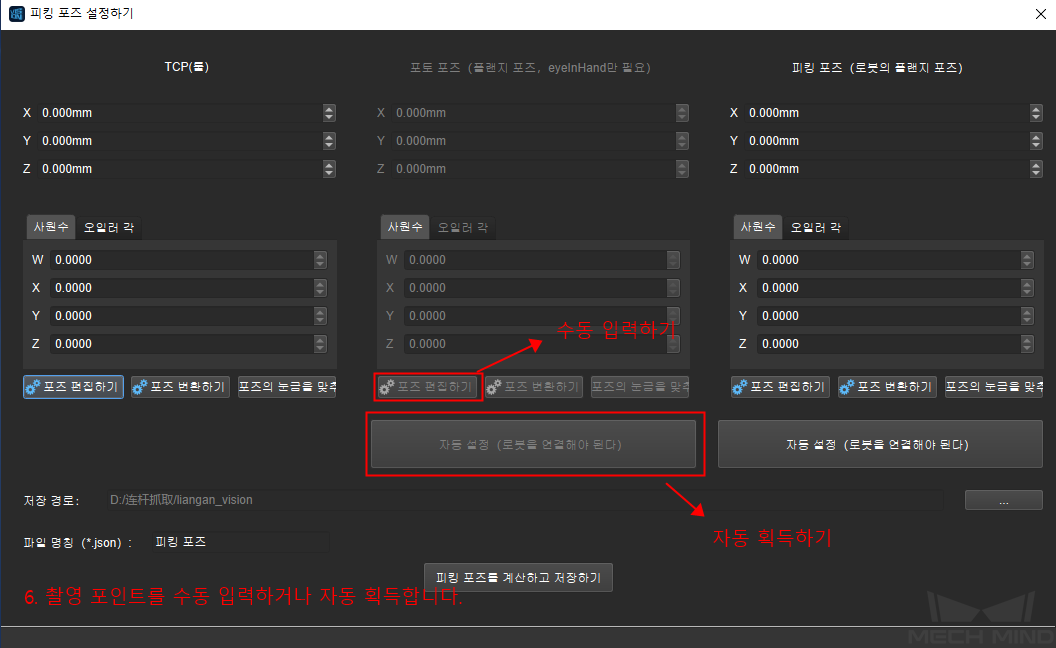Switch to 오일러 각 tab in 피킹 포즈 section
This screenshot has height=648, width=1056.
tap(816, 228)
